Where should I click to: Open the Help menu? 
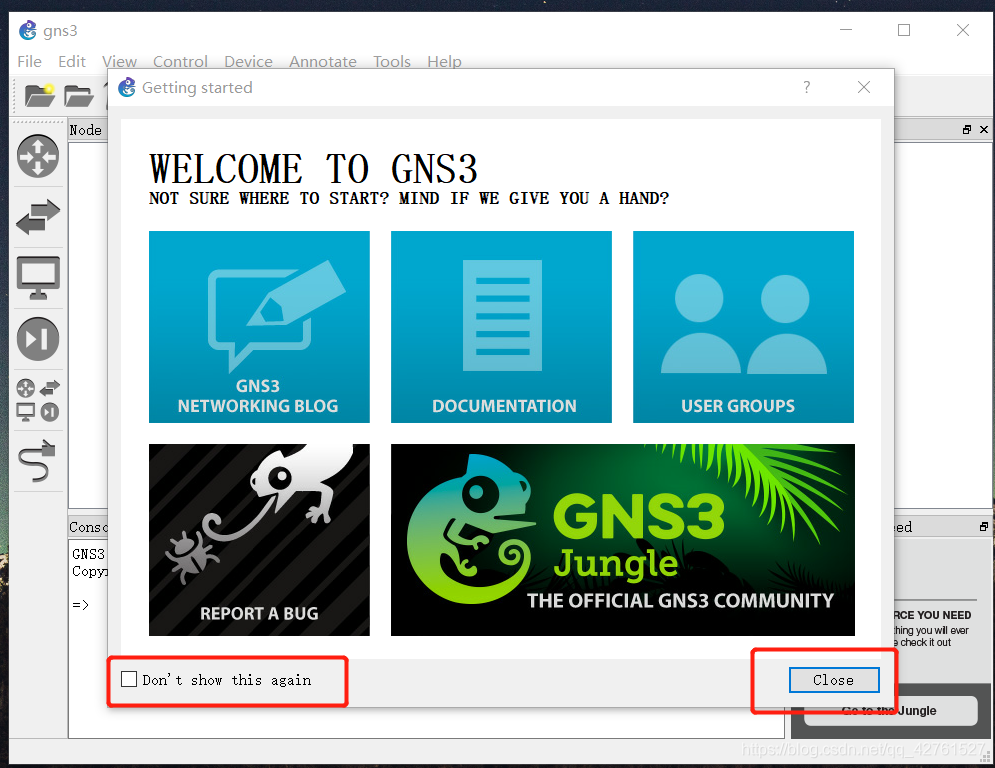444,62
